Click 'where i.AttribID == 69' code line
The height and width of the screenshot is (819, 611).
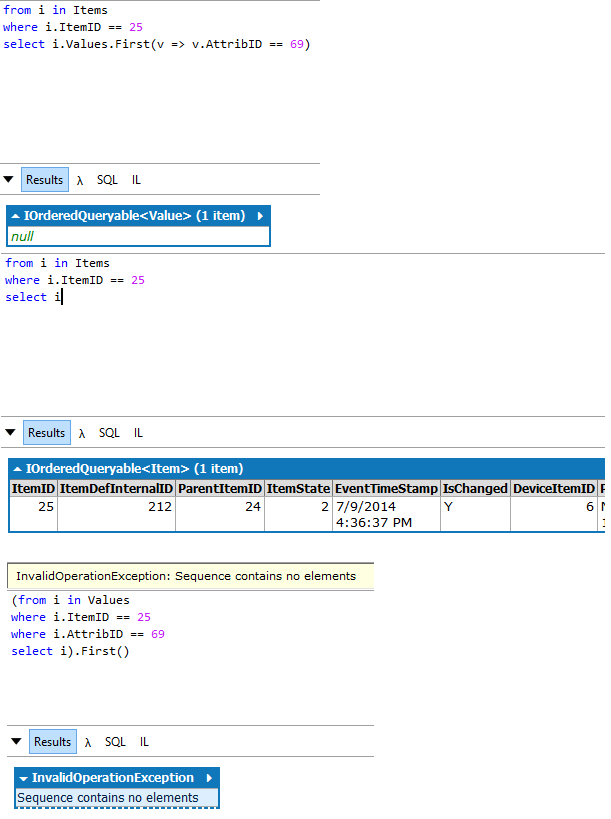(x=88, y=634)
